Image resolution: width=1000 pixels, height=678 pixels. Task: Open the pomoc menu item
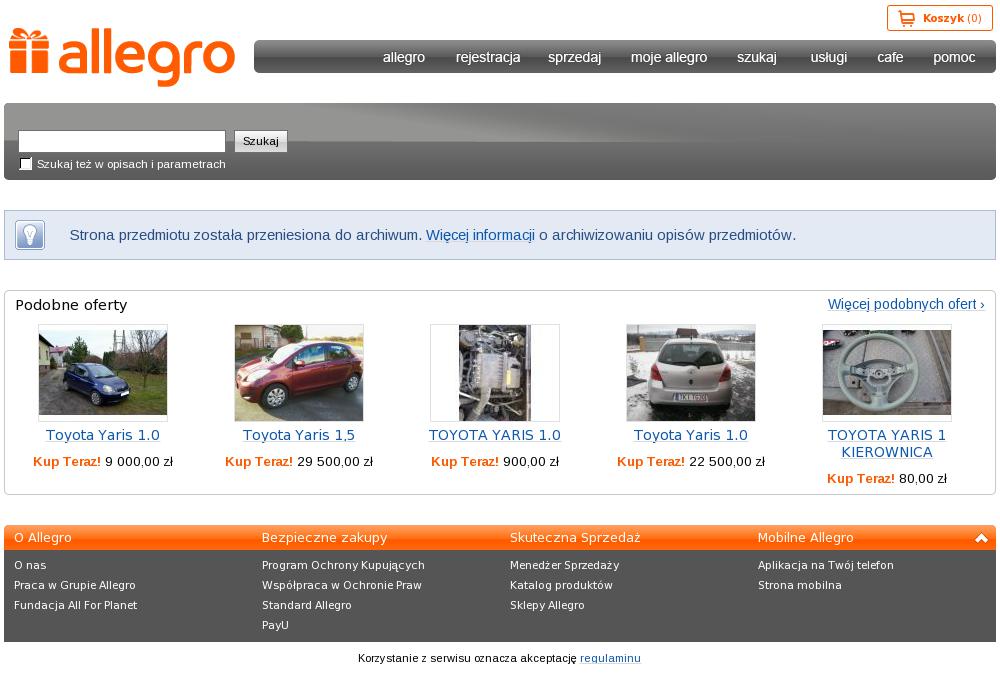click(954, 57)
